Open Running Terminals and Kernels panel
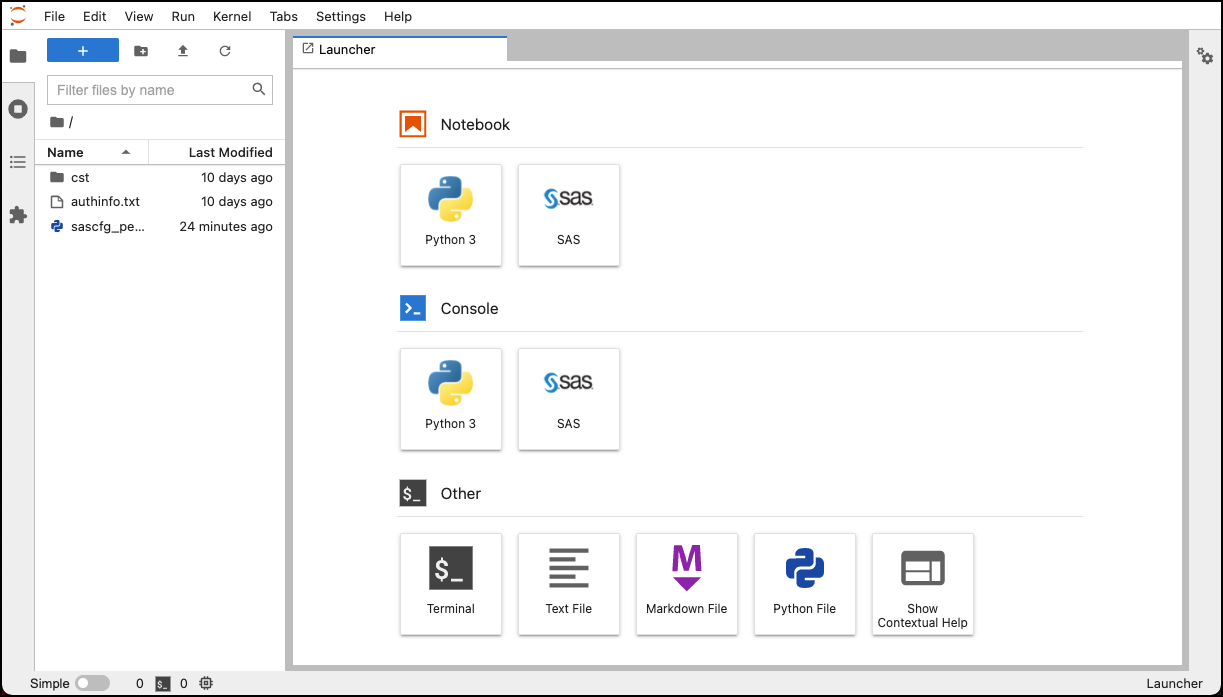The image size is (1223, 697). pos(18,109)
